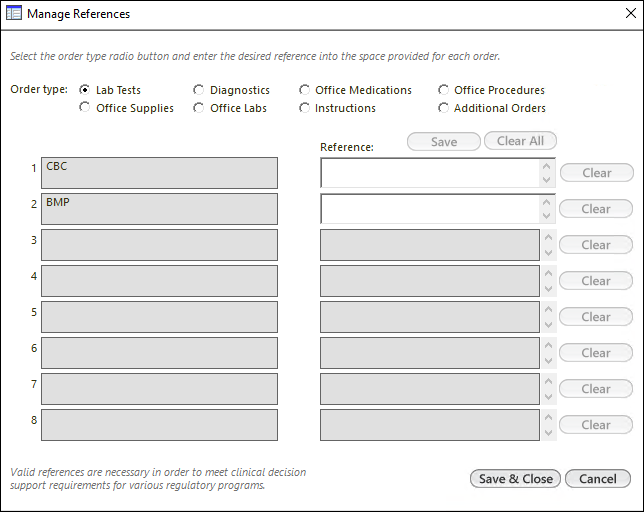Click the Clear button for row 5

tap(596, 317)
